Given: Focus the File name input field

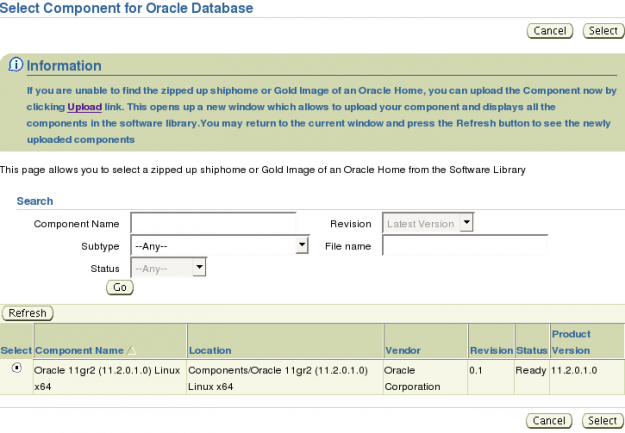Looking at the screenshot, I should (x=465, y=245).
